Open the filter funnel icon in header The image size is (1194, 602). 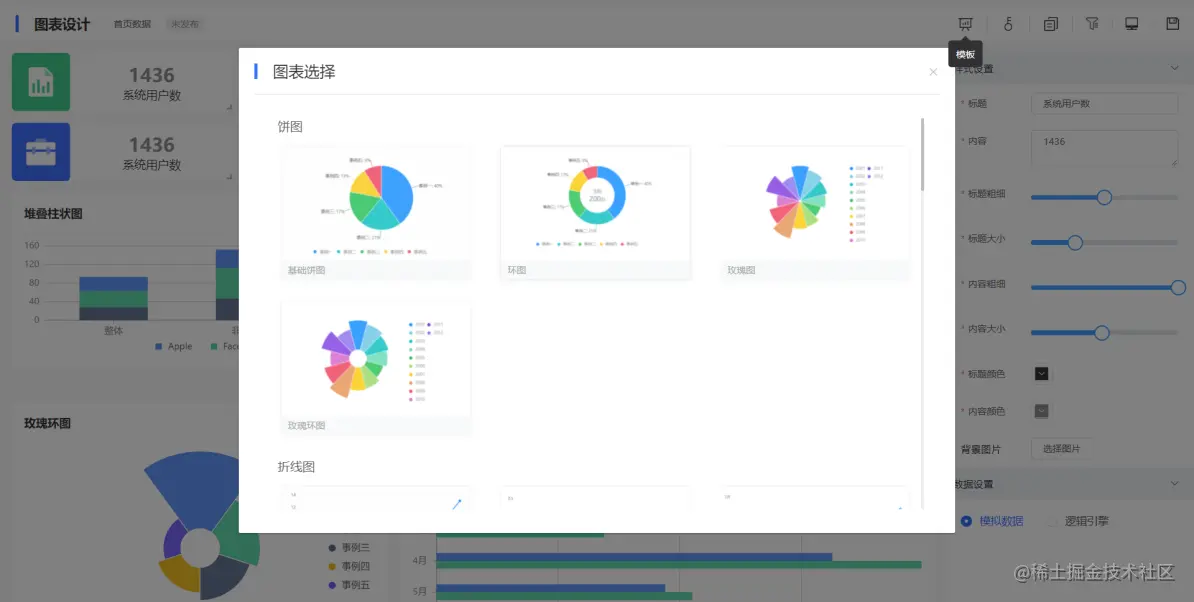tap(1092, 24)
